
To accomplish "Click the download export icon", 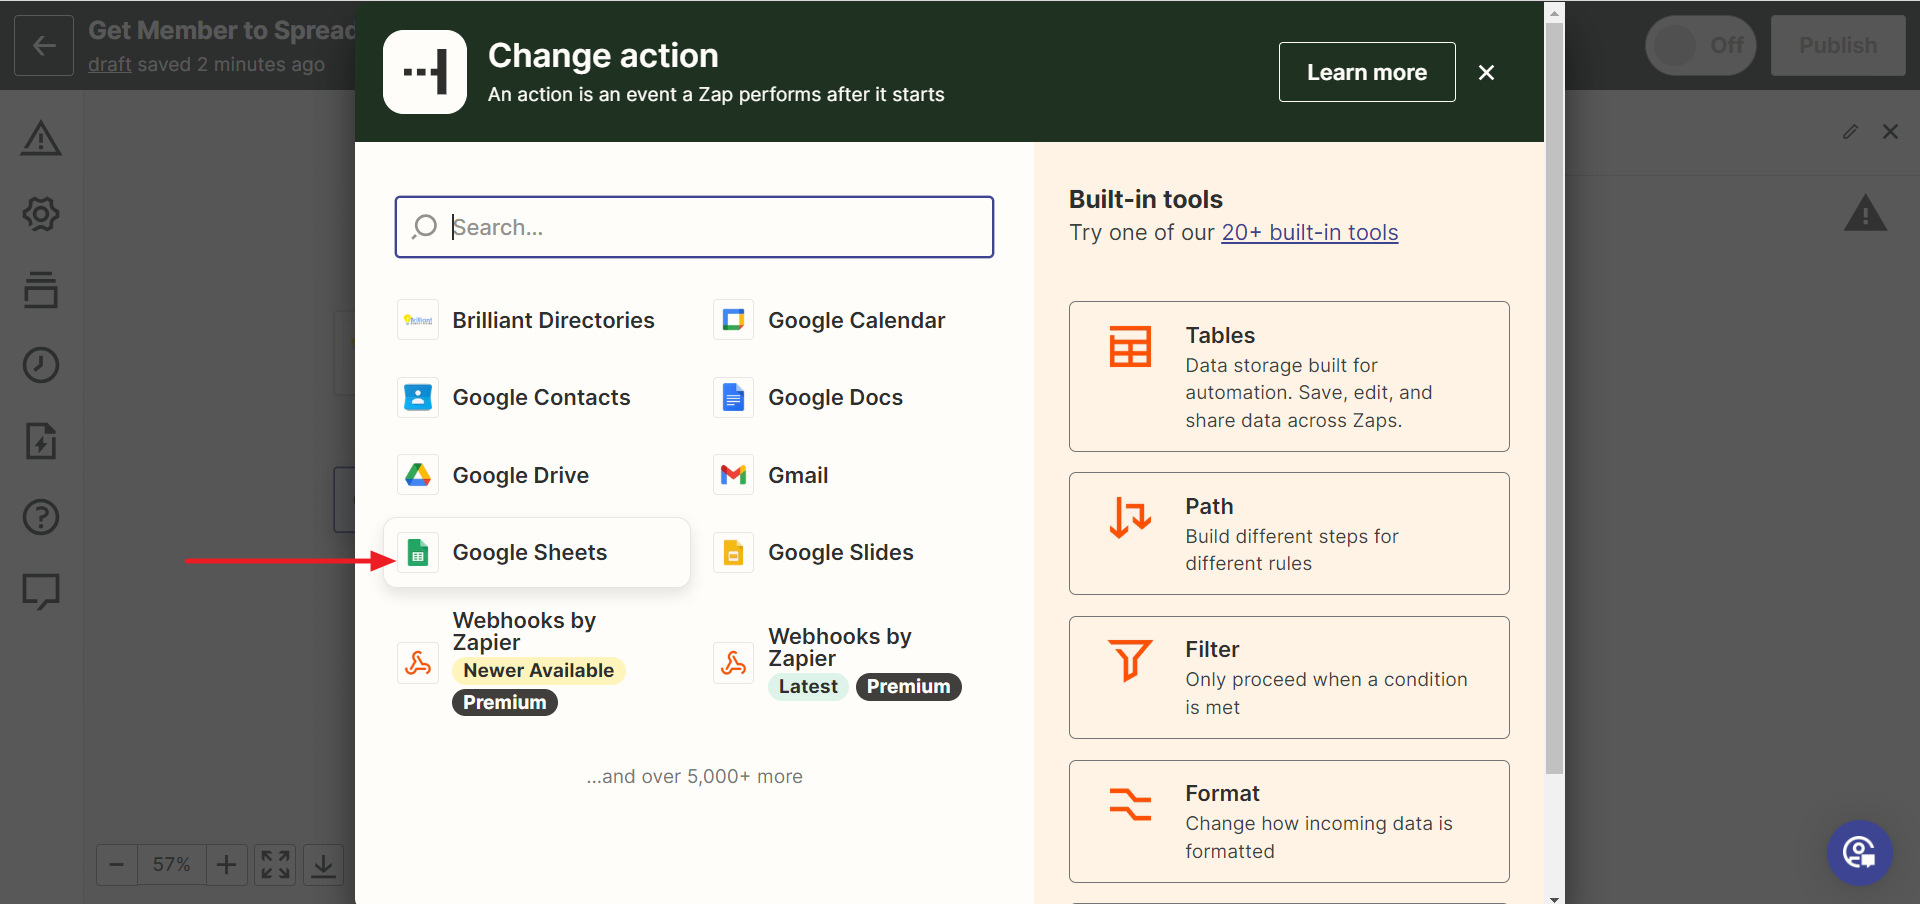I will click(x=323, y=864).
